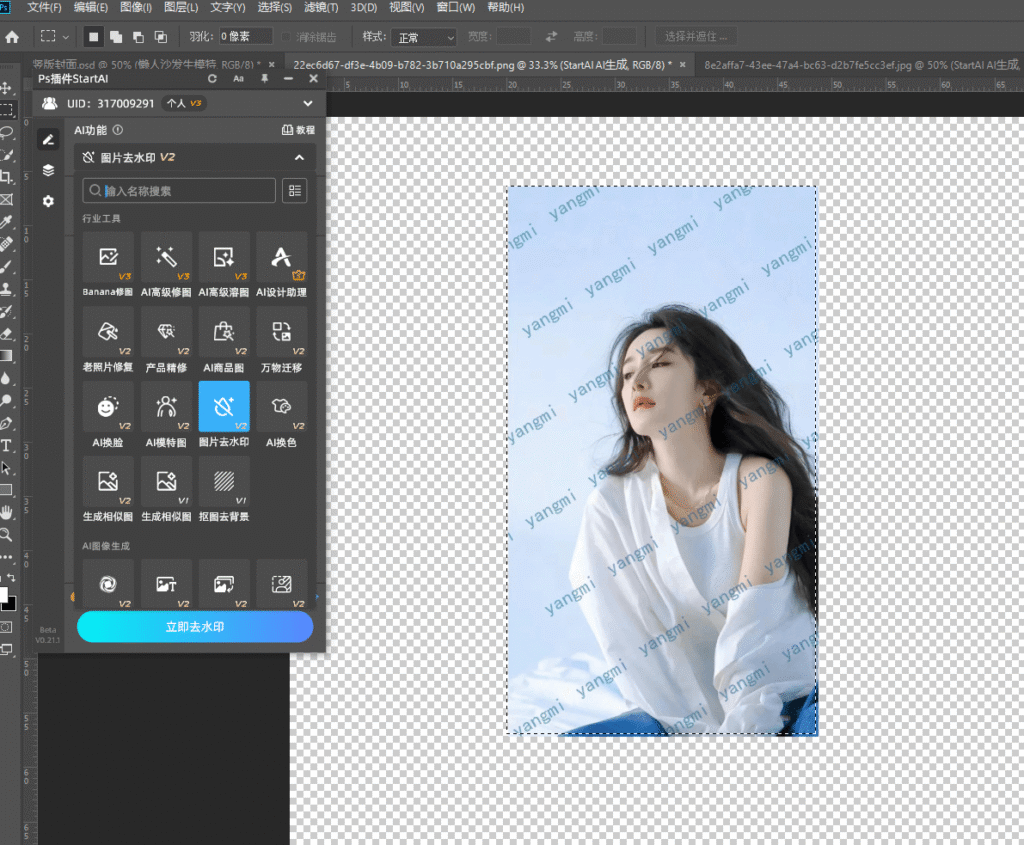Toggle the pin icon on the StartAI panel

click(x=264, y=78)
